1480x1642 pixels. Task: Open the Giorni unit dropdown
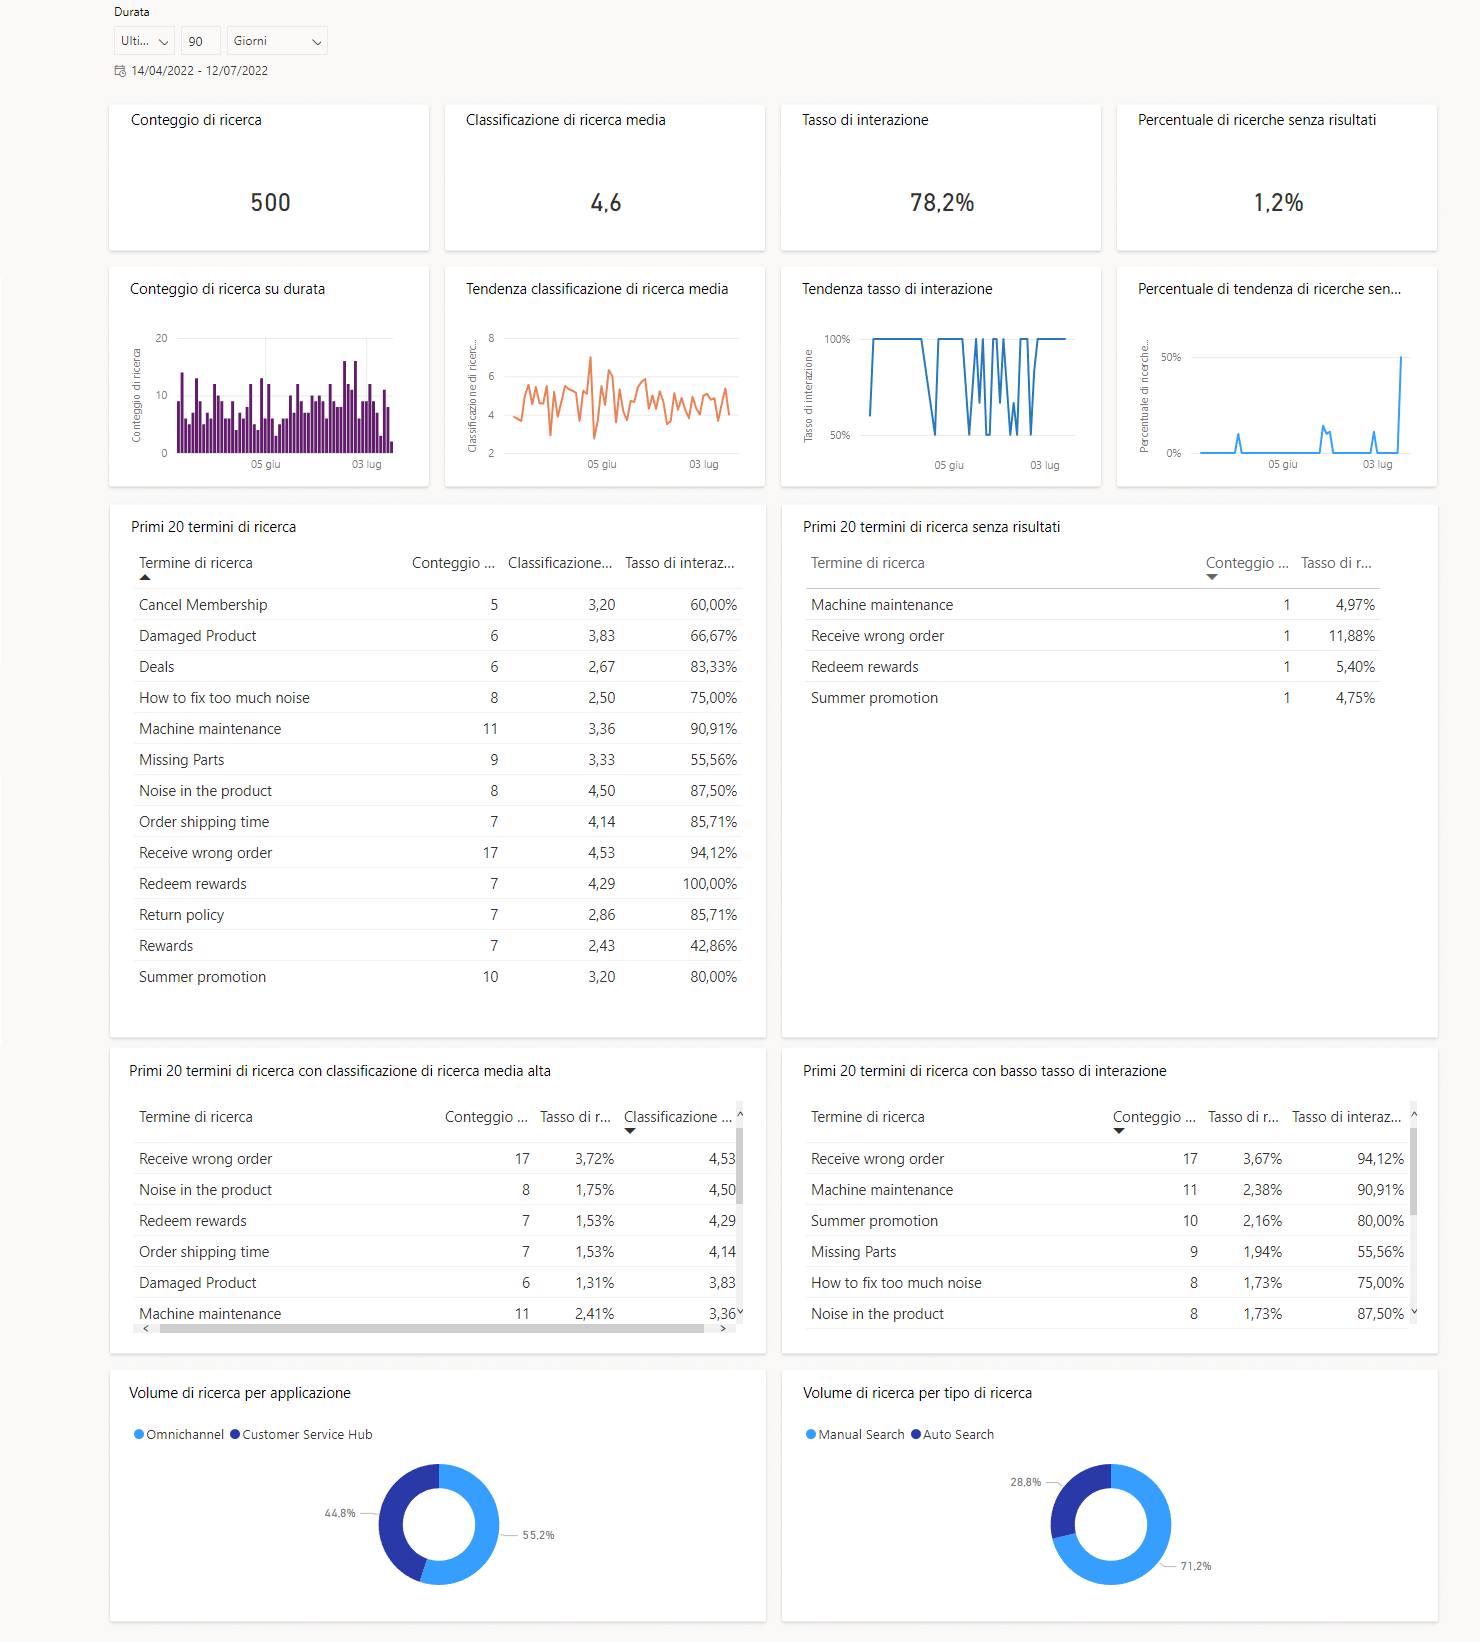click(277, 41)
